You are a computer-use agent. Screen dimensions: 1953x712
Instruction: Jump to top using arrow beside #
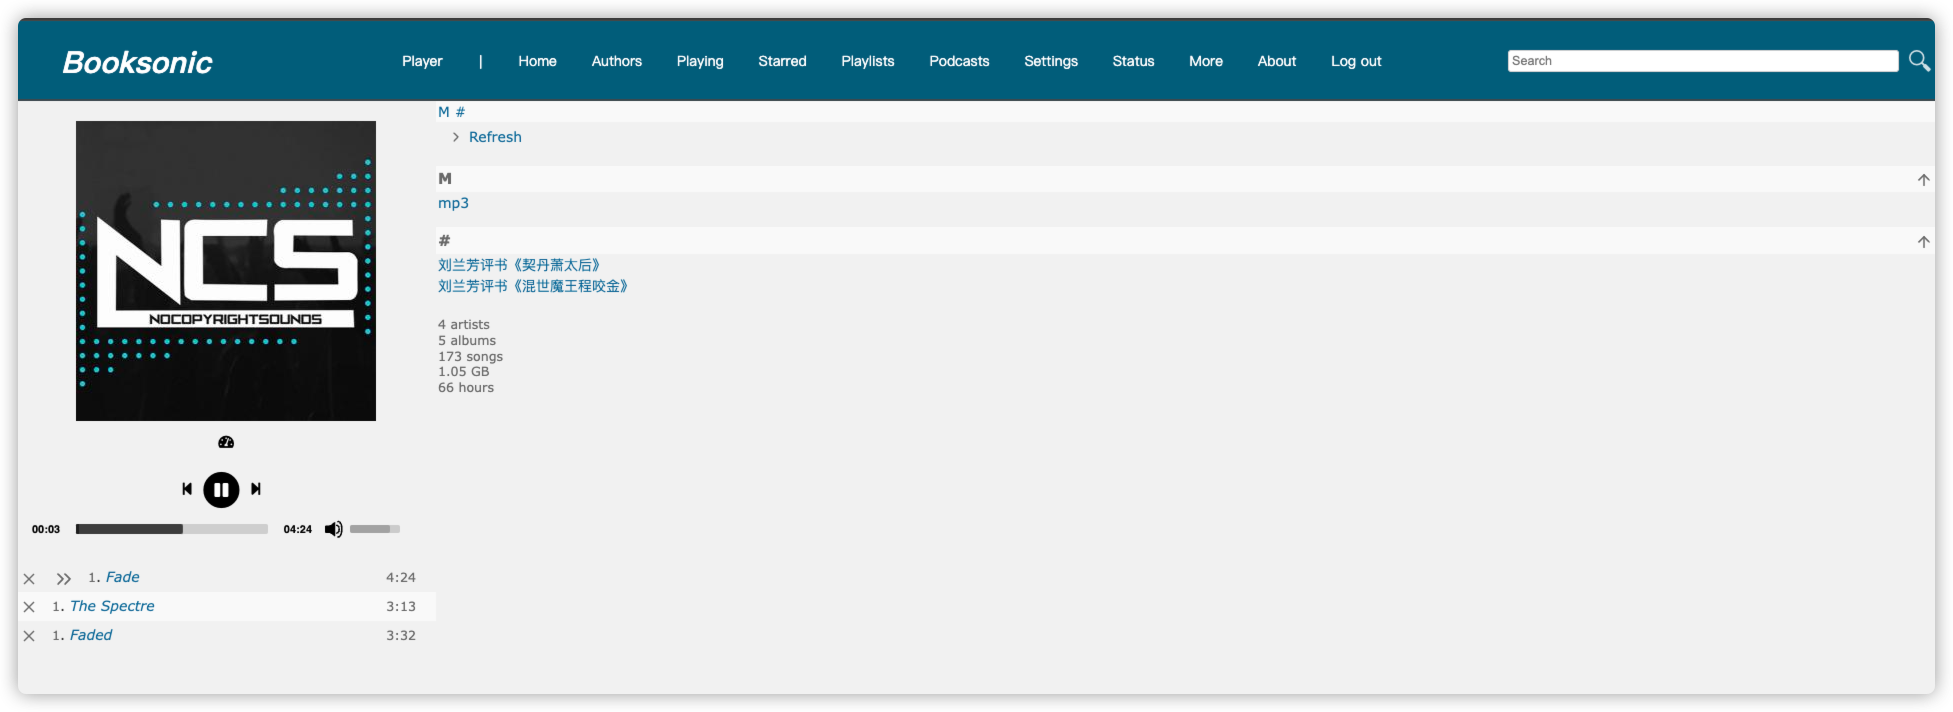(1923, 242)
